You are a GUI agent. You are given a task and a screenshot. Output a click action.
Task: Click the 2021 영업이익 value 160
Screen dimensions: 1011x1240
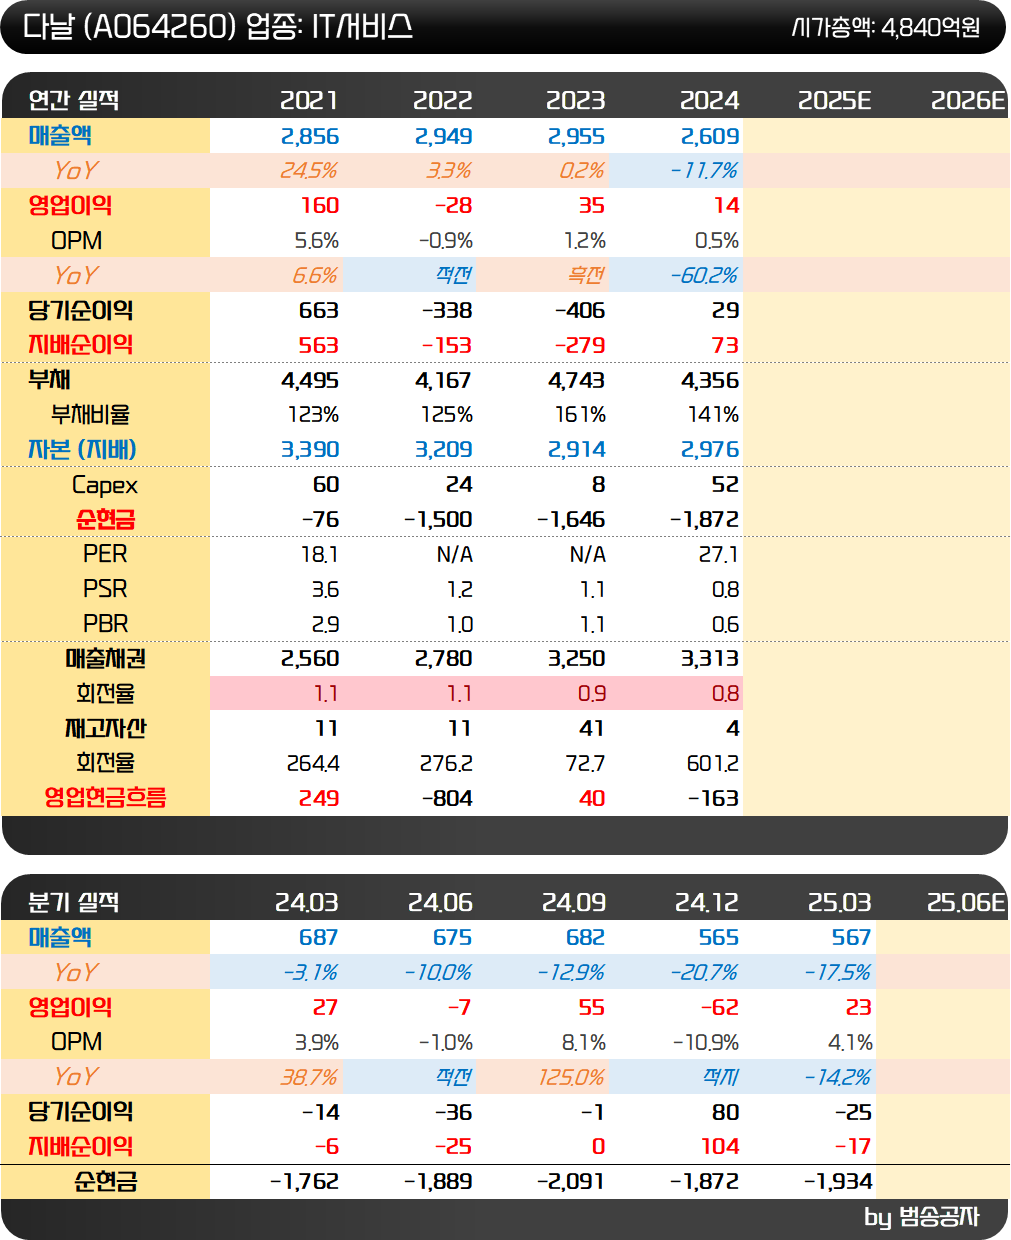coord(320,205)
